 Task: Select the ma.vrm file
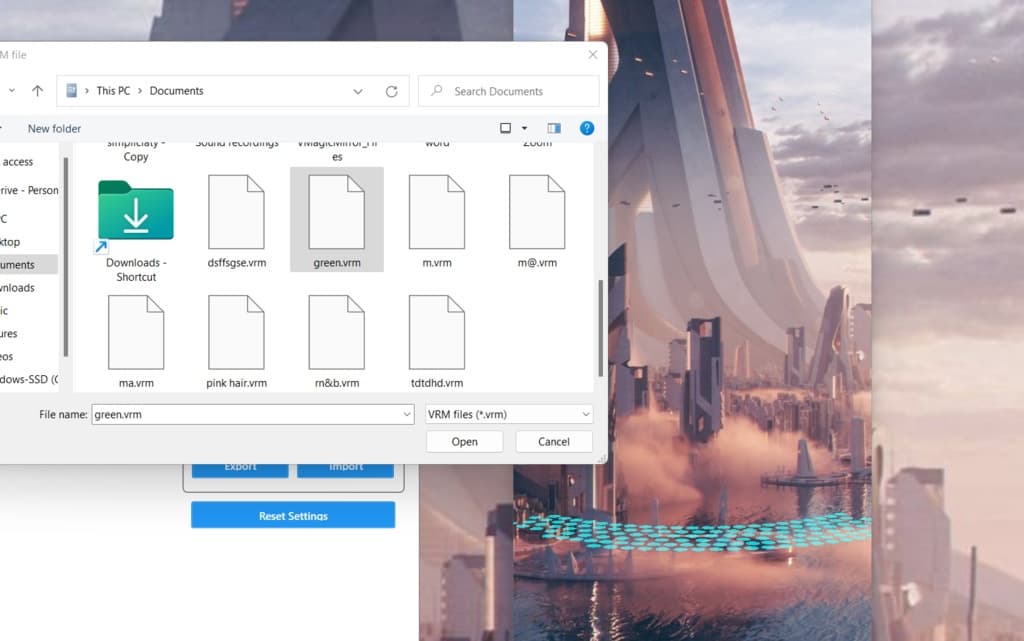(x=136, y=333)
